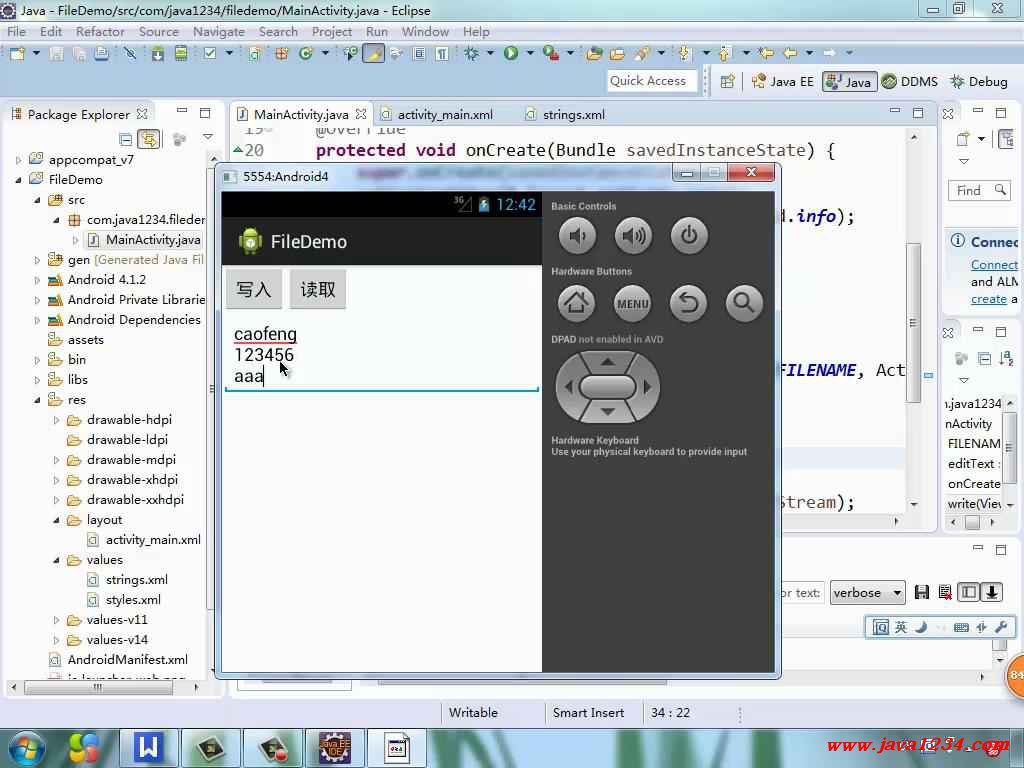This screenshot has height=768, width=1024.
Task: Collapse the FileDemo project tree node
Action: click(x=18, y=180)
